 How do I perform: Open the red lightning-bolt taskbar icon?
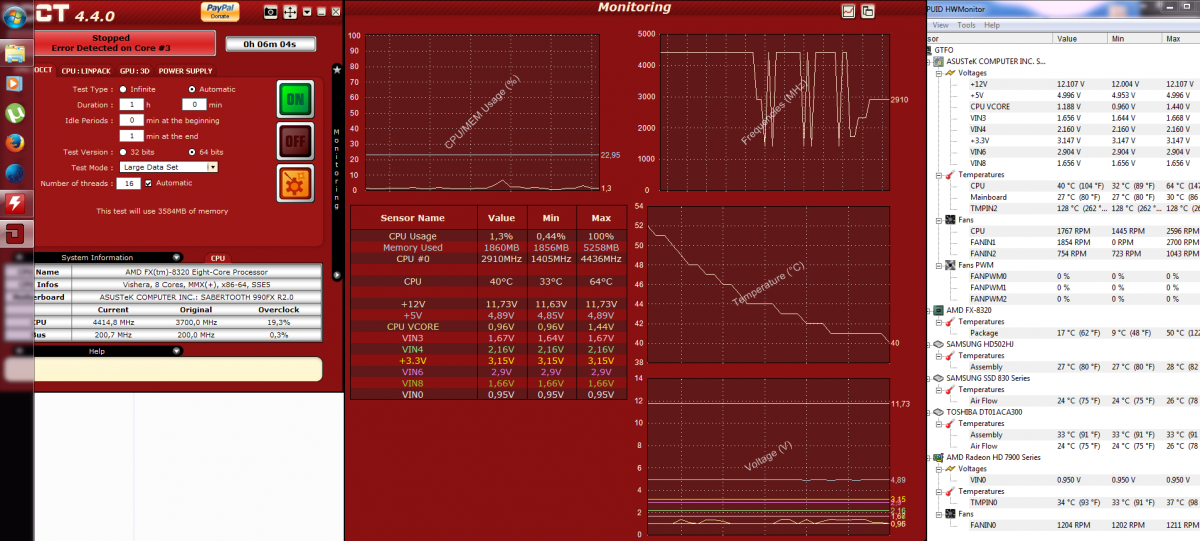coord(14,204)
